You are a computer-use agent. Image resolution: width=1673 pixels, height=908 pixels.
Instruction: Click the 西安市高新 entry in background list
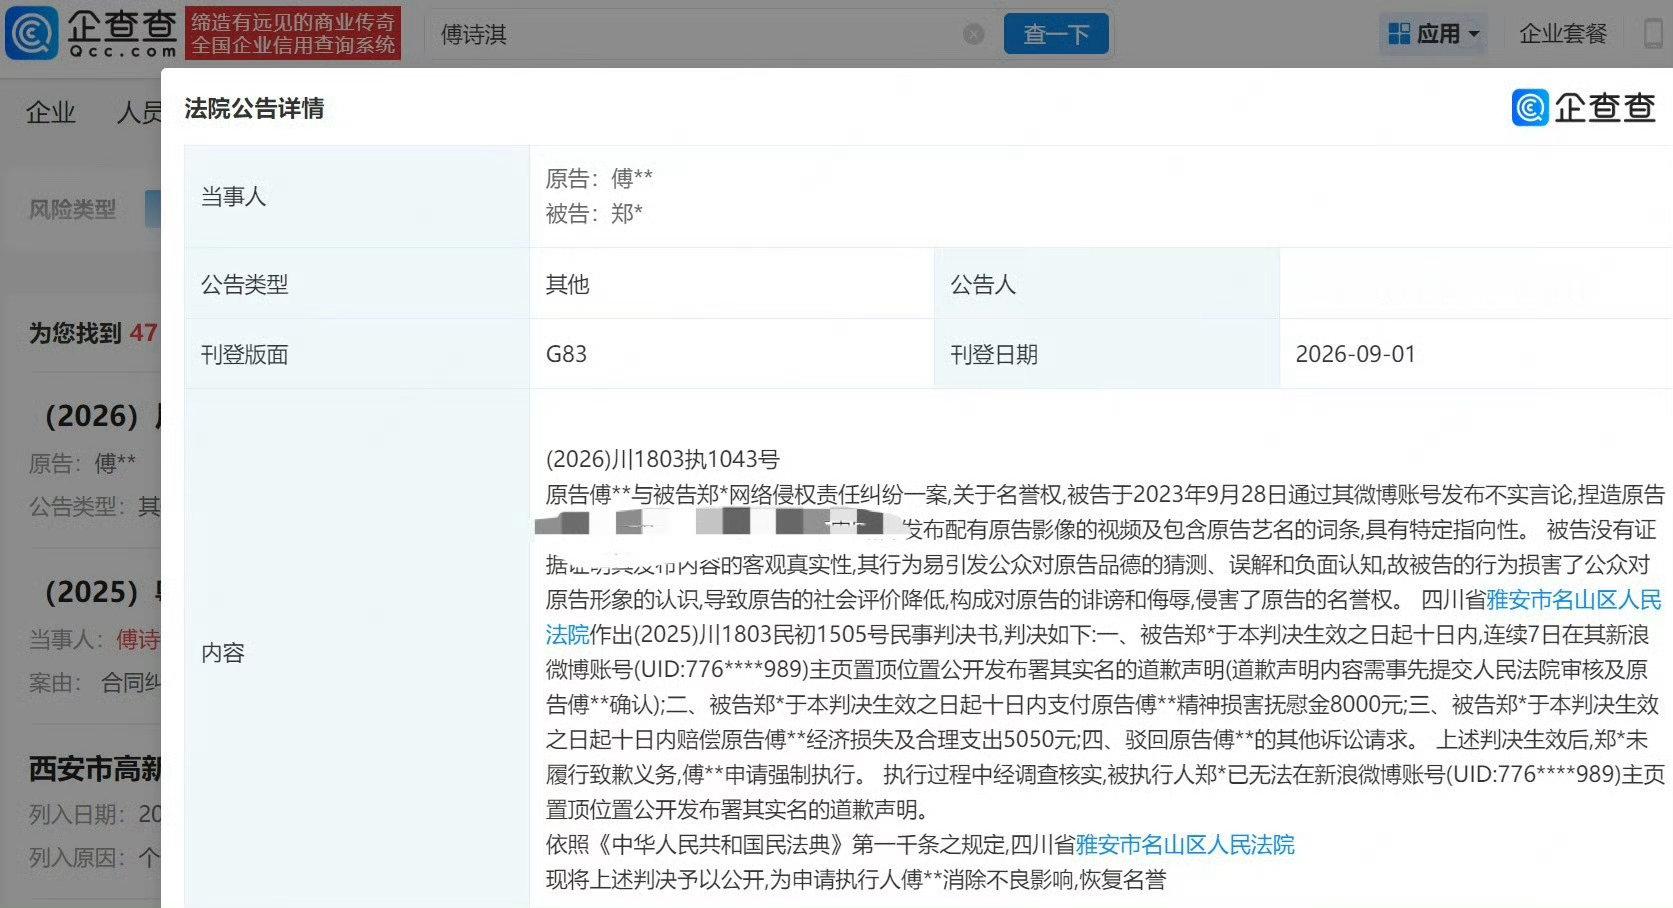coord(95,769)
